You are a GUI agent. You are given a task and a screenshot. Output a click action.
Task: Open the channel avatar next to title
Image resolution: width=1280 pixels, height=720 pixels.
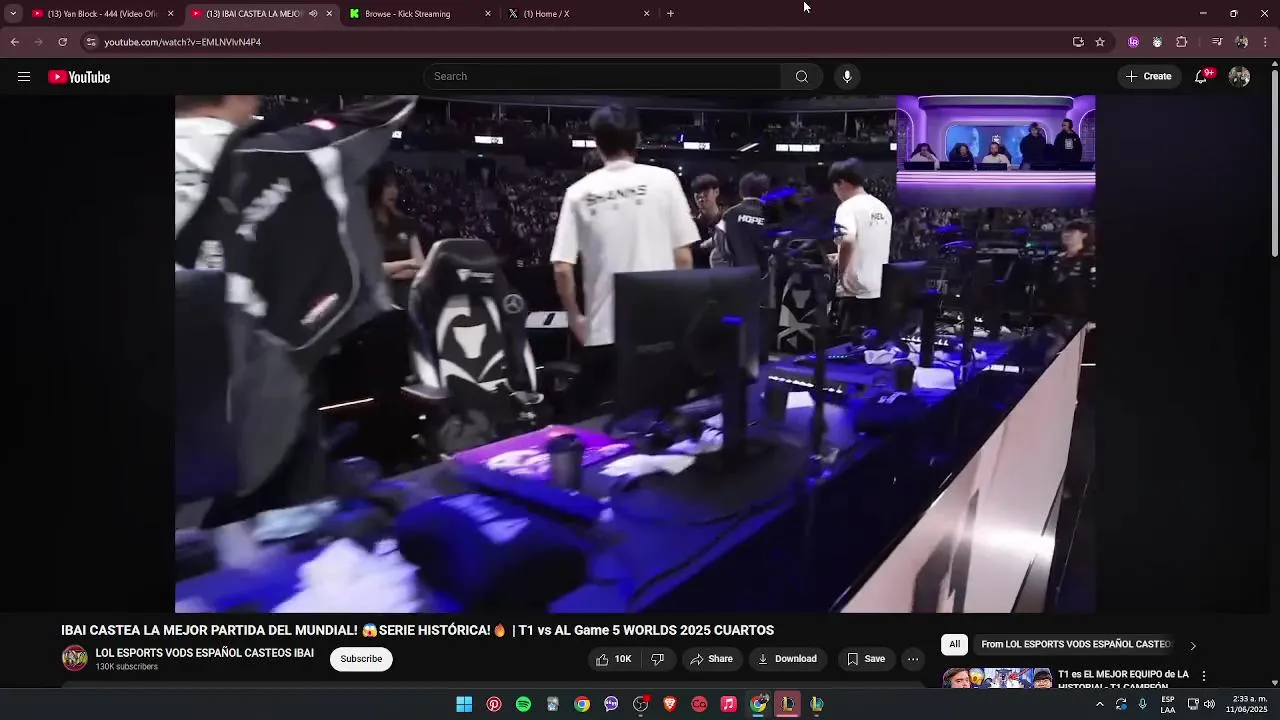(x=75, y=658)
